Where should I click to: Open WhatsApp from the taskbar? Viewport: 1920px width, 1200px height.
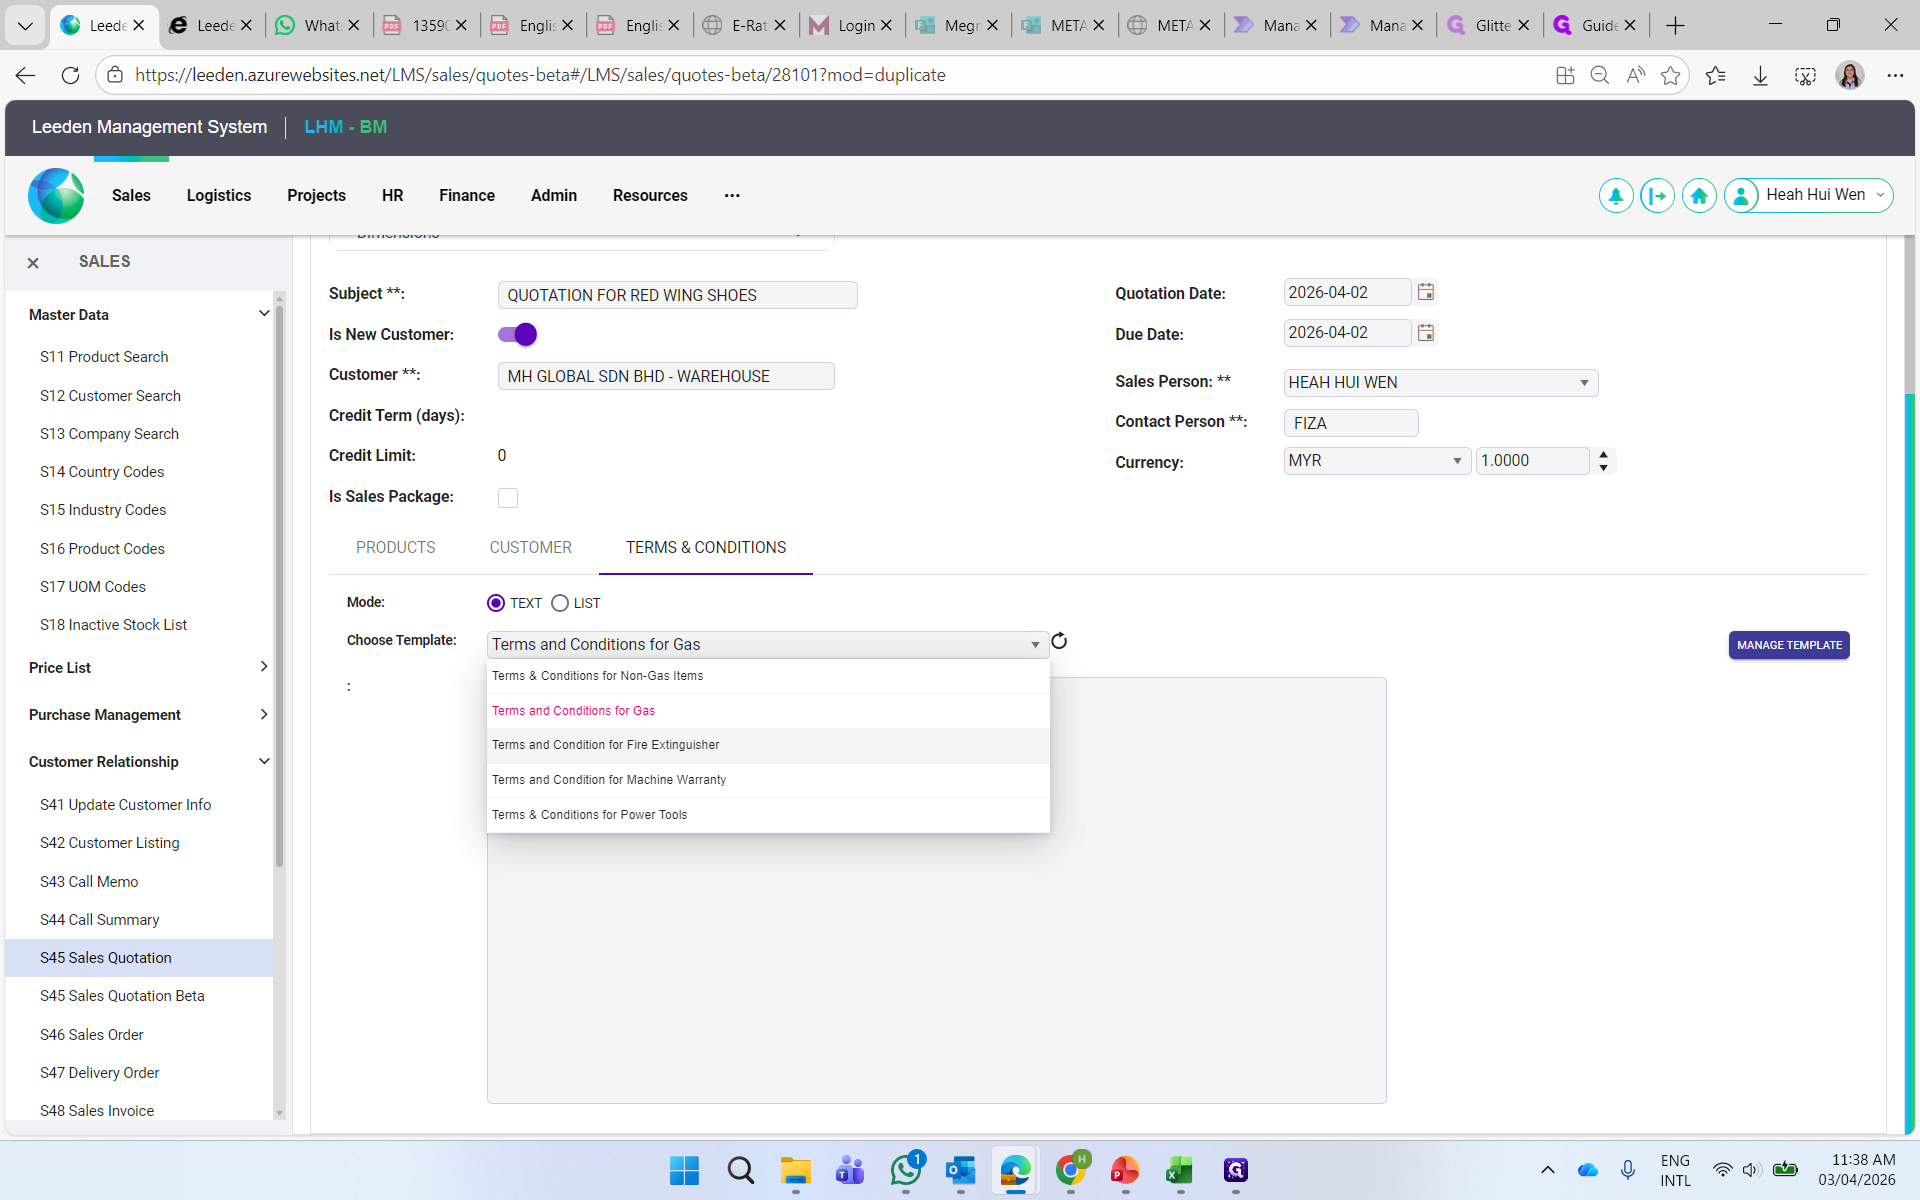point(906,1170)
